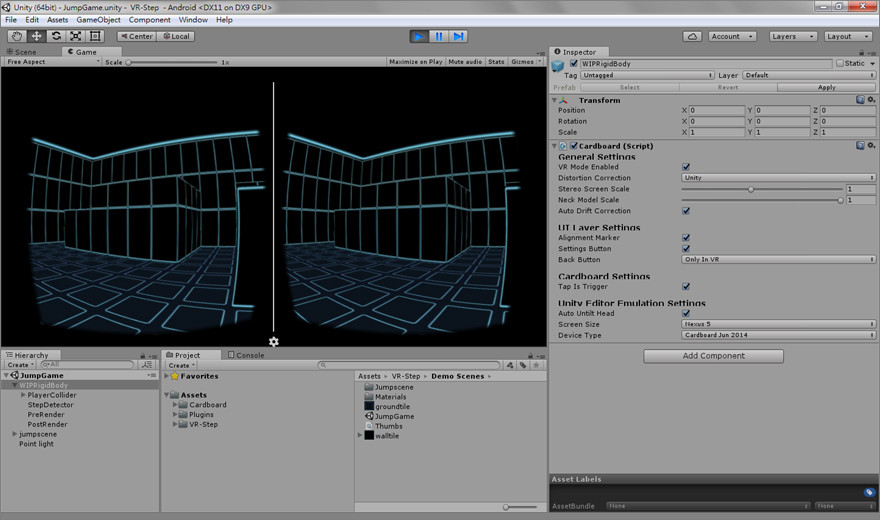Select the Hand tool in toolbar
Screen dimensions: 880x520
tap(17, 36)
